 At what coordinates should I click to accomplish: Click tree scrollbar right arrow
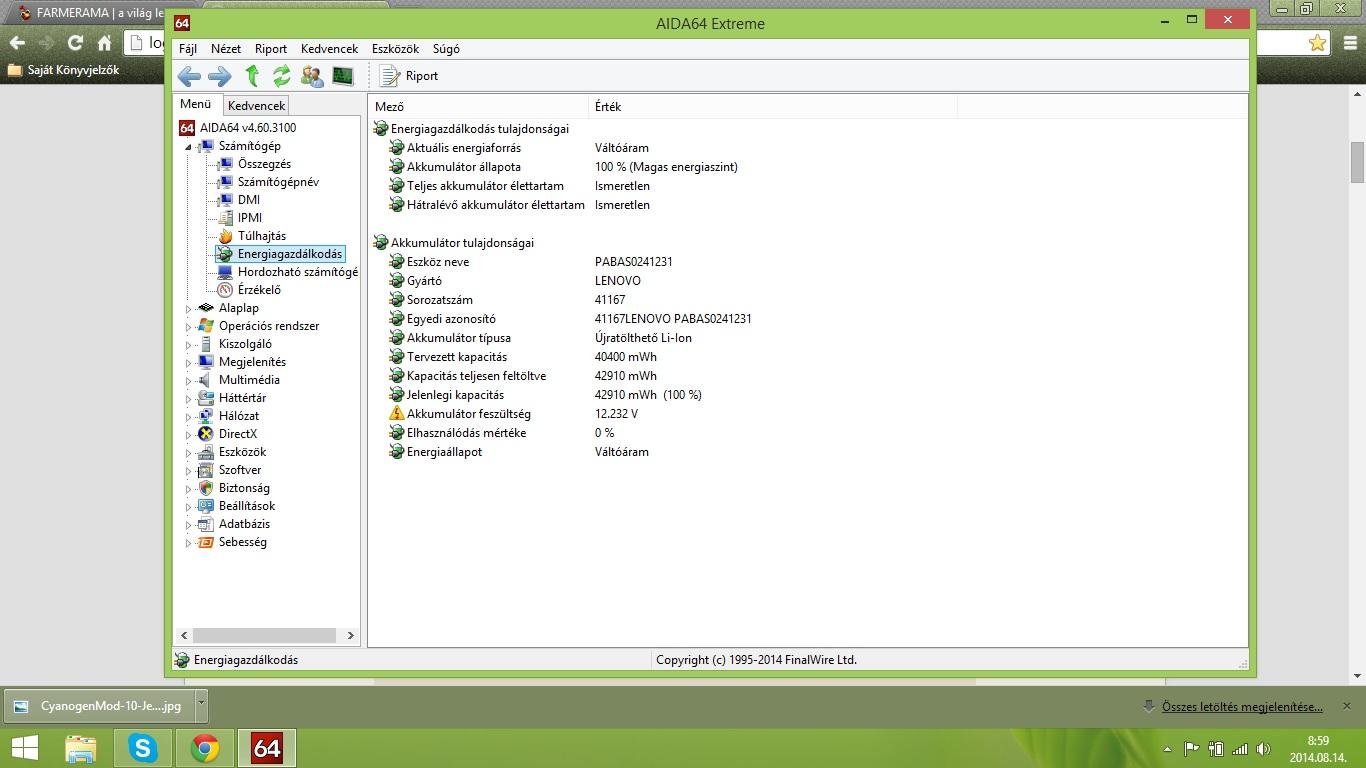(350, 635)
